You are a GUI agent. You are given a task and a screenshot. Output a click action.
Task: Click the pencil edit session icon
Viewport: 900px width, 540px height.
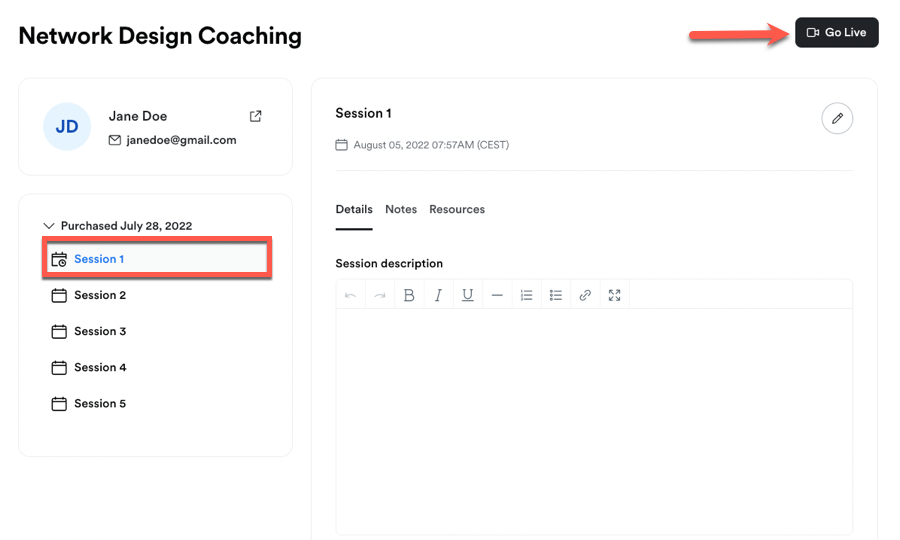point(837,119)
